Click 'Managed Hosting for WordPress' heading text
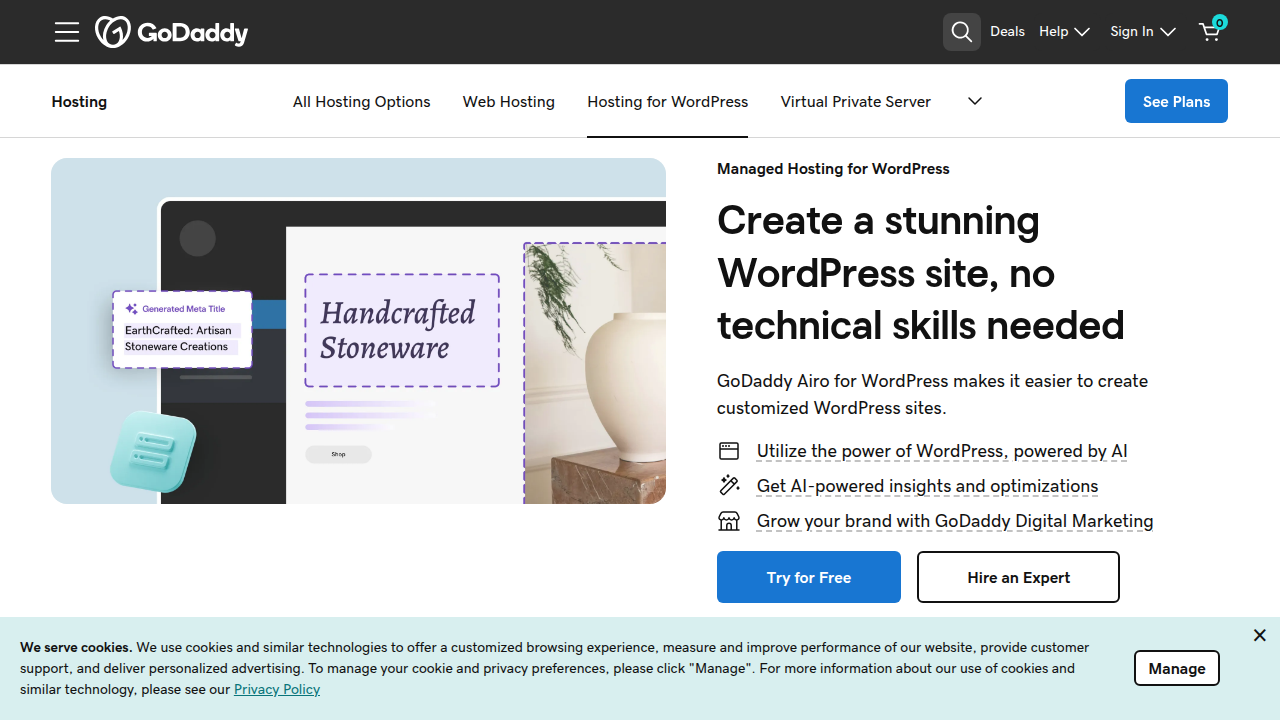Image resolution: width=1280 pixels, height=720 pixels. 833,169
